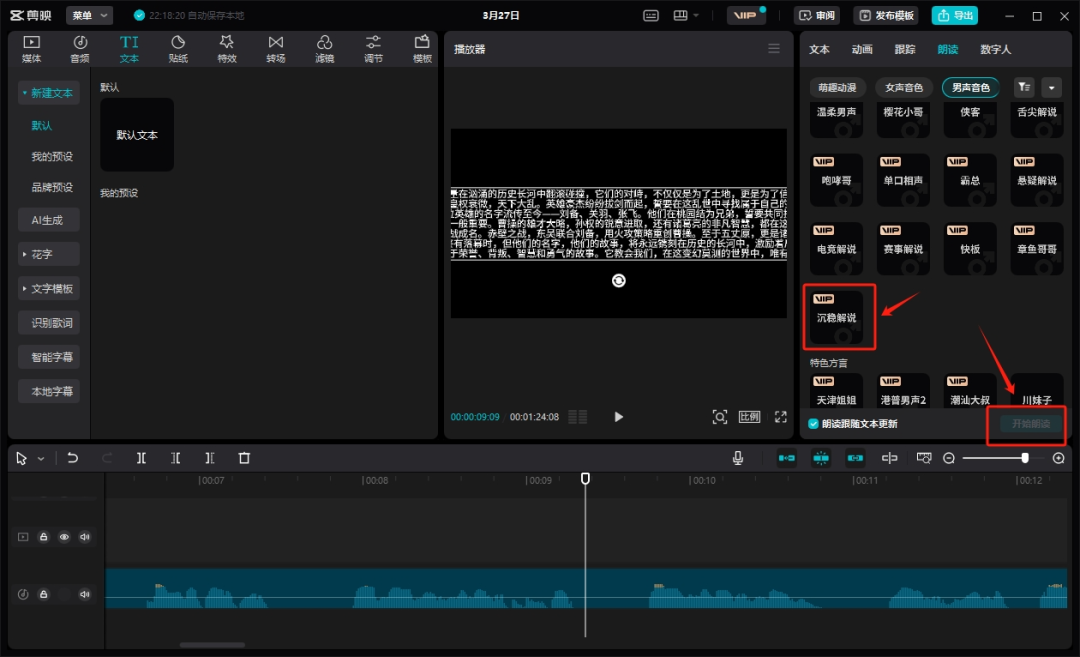This screenshot has width=1080, height=657.
Task: Switch to the 跟踪 tab
Action: pos(904,49)
